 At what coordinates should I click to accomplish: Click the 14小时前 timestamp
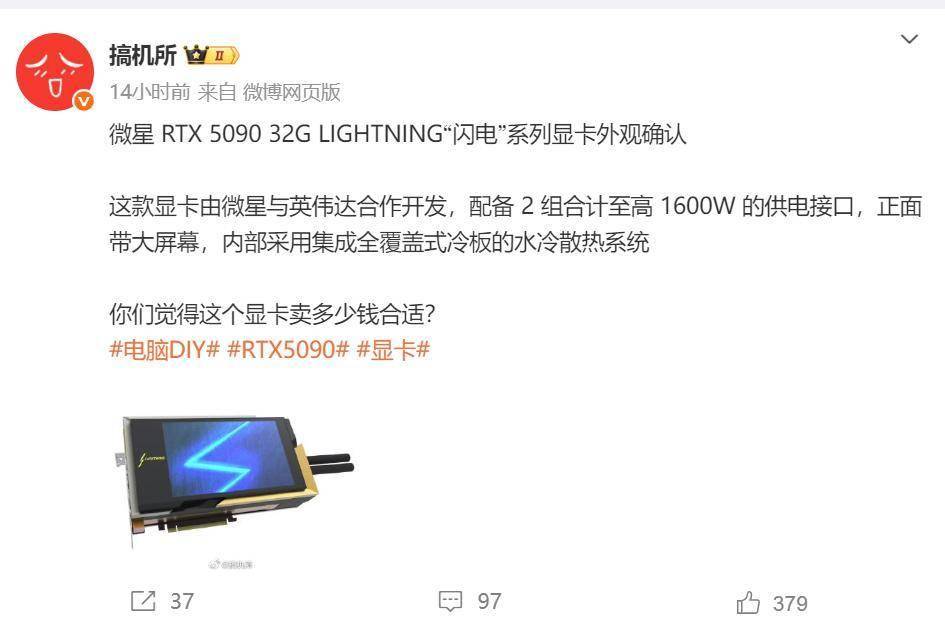click(x=149, y=92)
